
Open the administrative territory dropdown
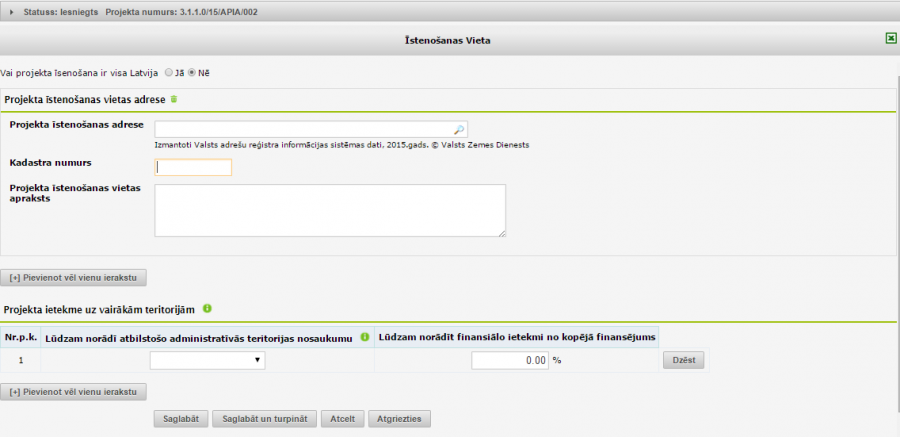(x=207, y=360)
